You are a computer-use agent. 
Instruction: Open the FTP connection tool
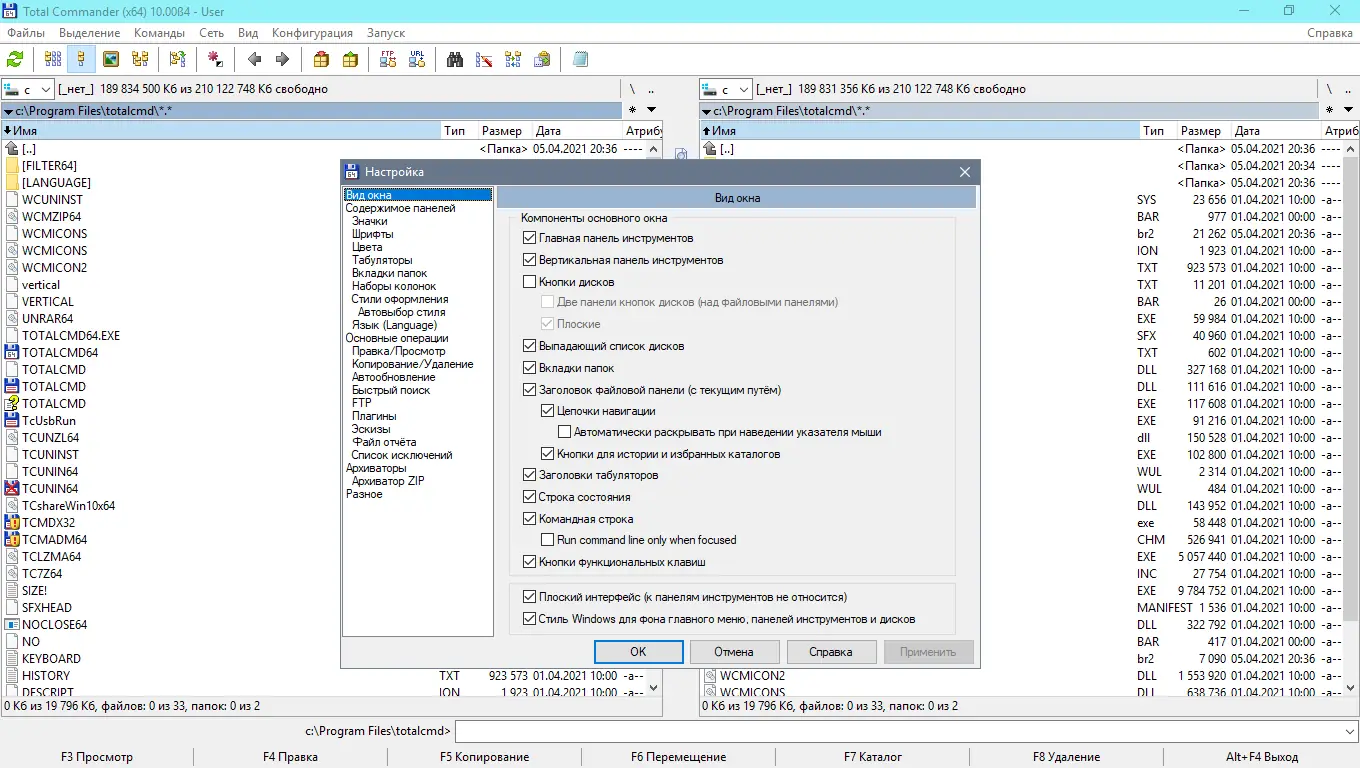coord(386,59)
